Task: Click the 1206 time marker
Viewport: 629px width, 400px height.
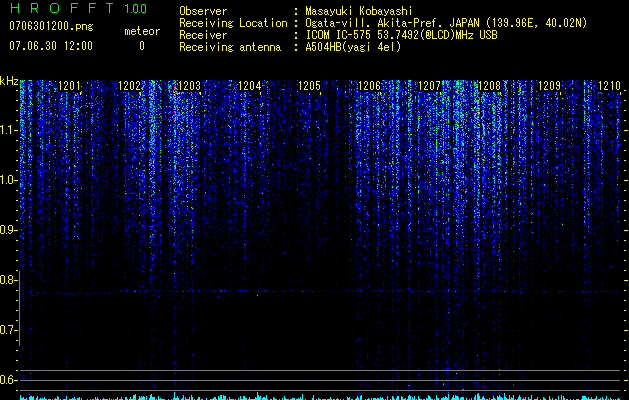Action: (369, 85)
